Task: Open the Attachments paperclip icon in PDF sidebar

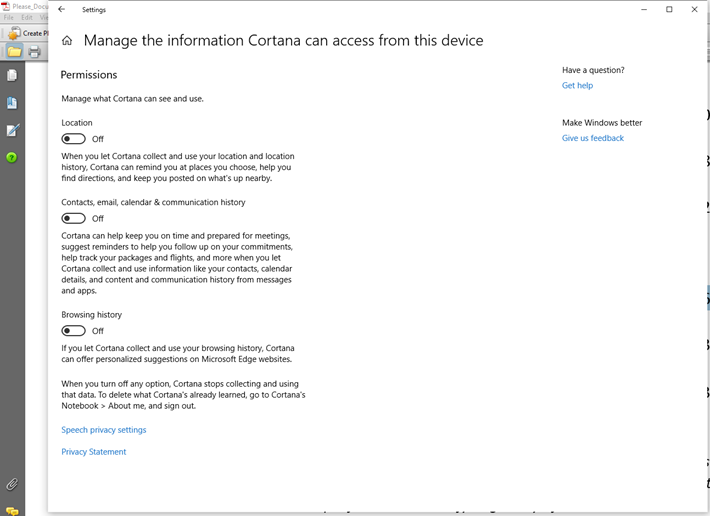Action: 12,484
